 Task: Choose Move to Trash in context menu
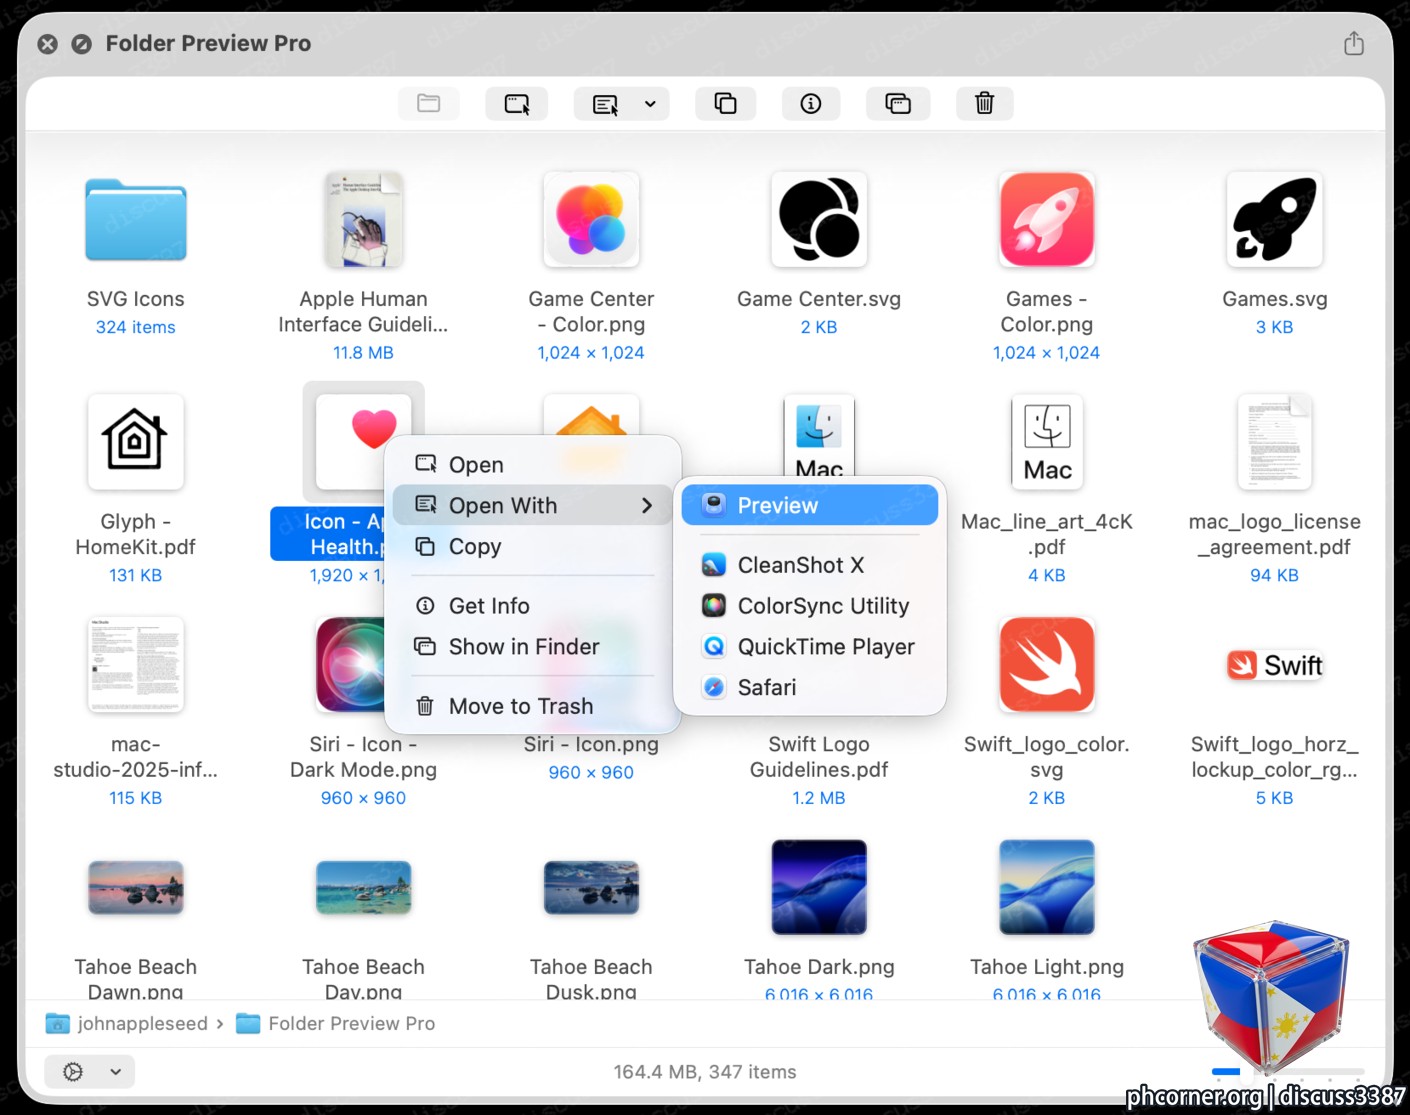tap(532, 706)
